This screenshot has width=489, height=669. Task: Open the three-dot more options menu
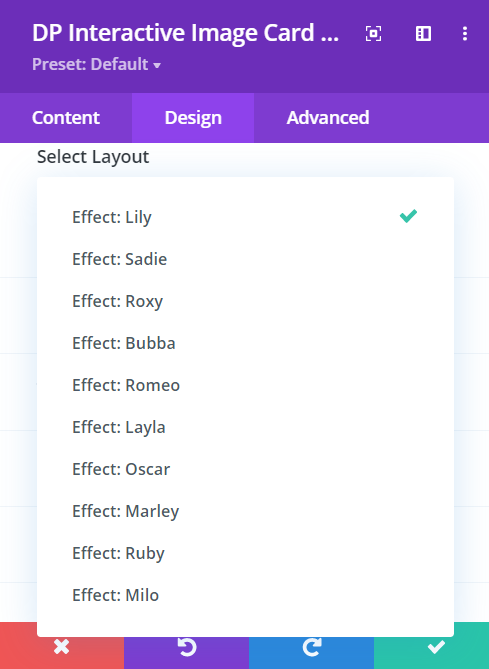[465, 34]
